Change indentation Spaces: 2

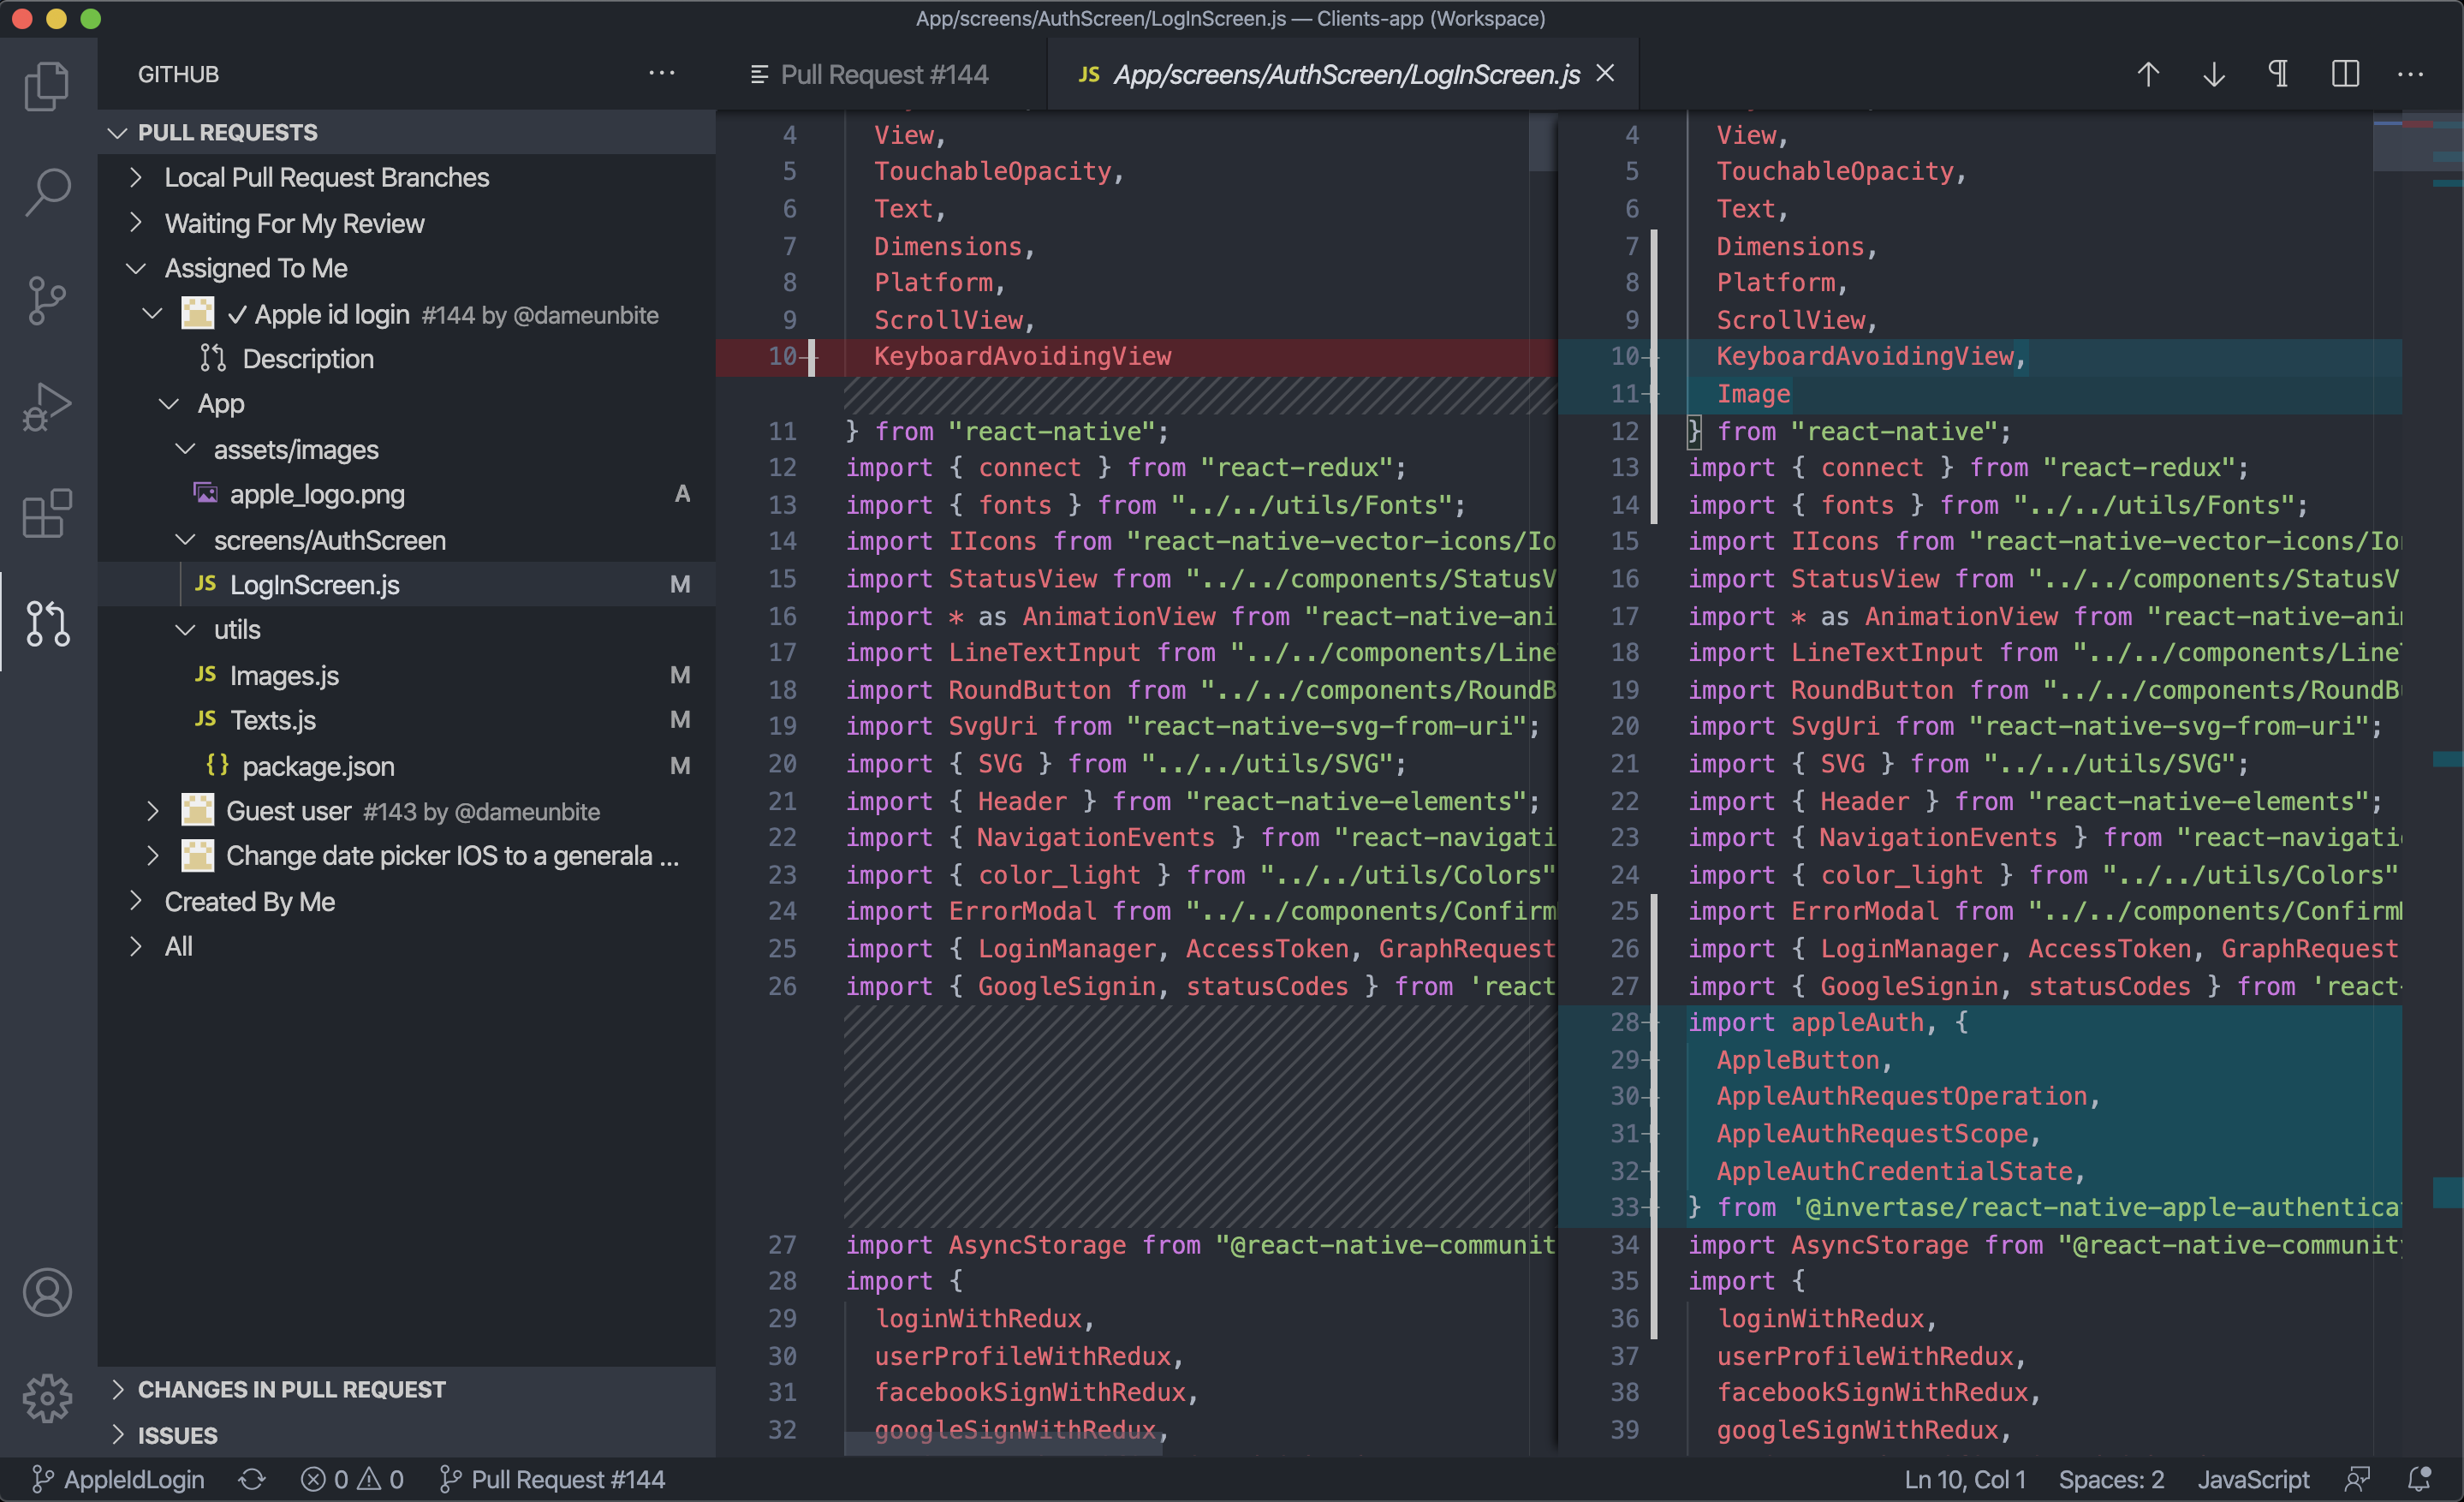[x=2110, y=1479]
